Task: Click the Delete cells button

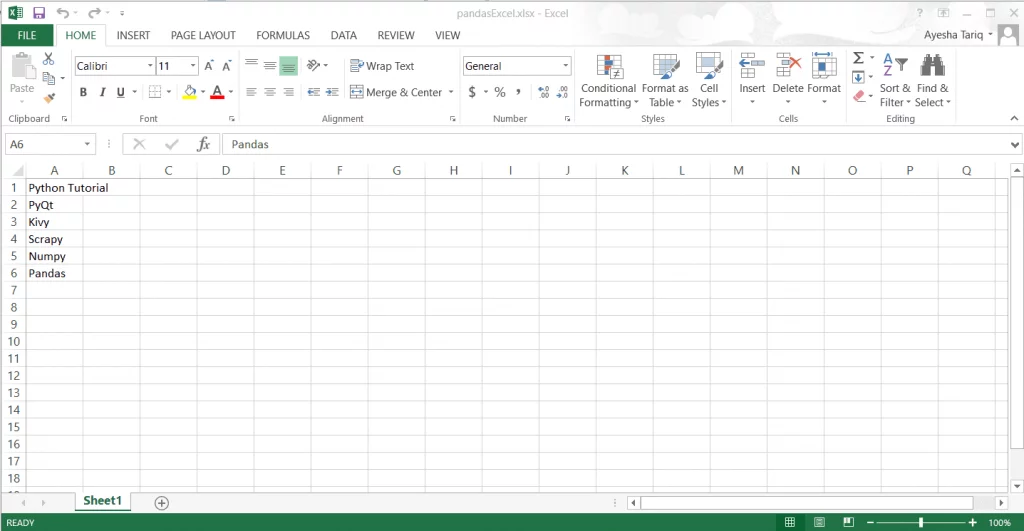Action: coord(788,80)
